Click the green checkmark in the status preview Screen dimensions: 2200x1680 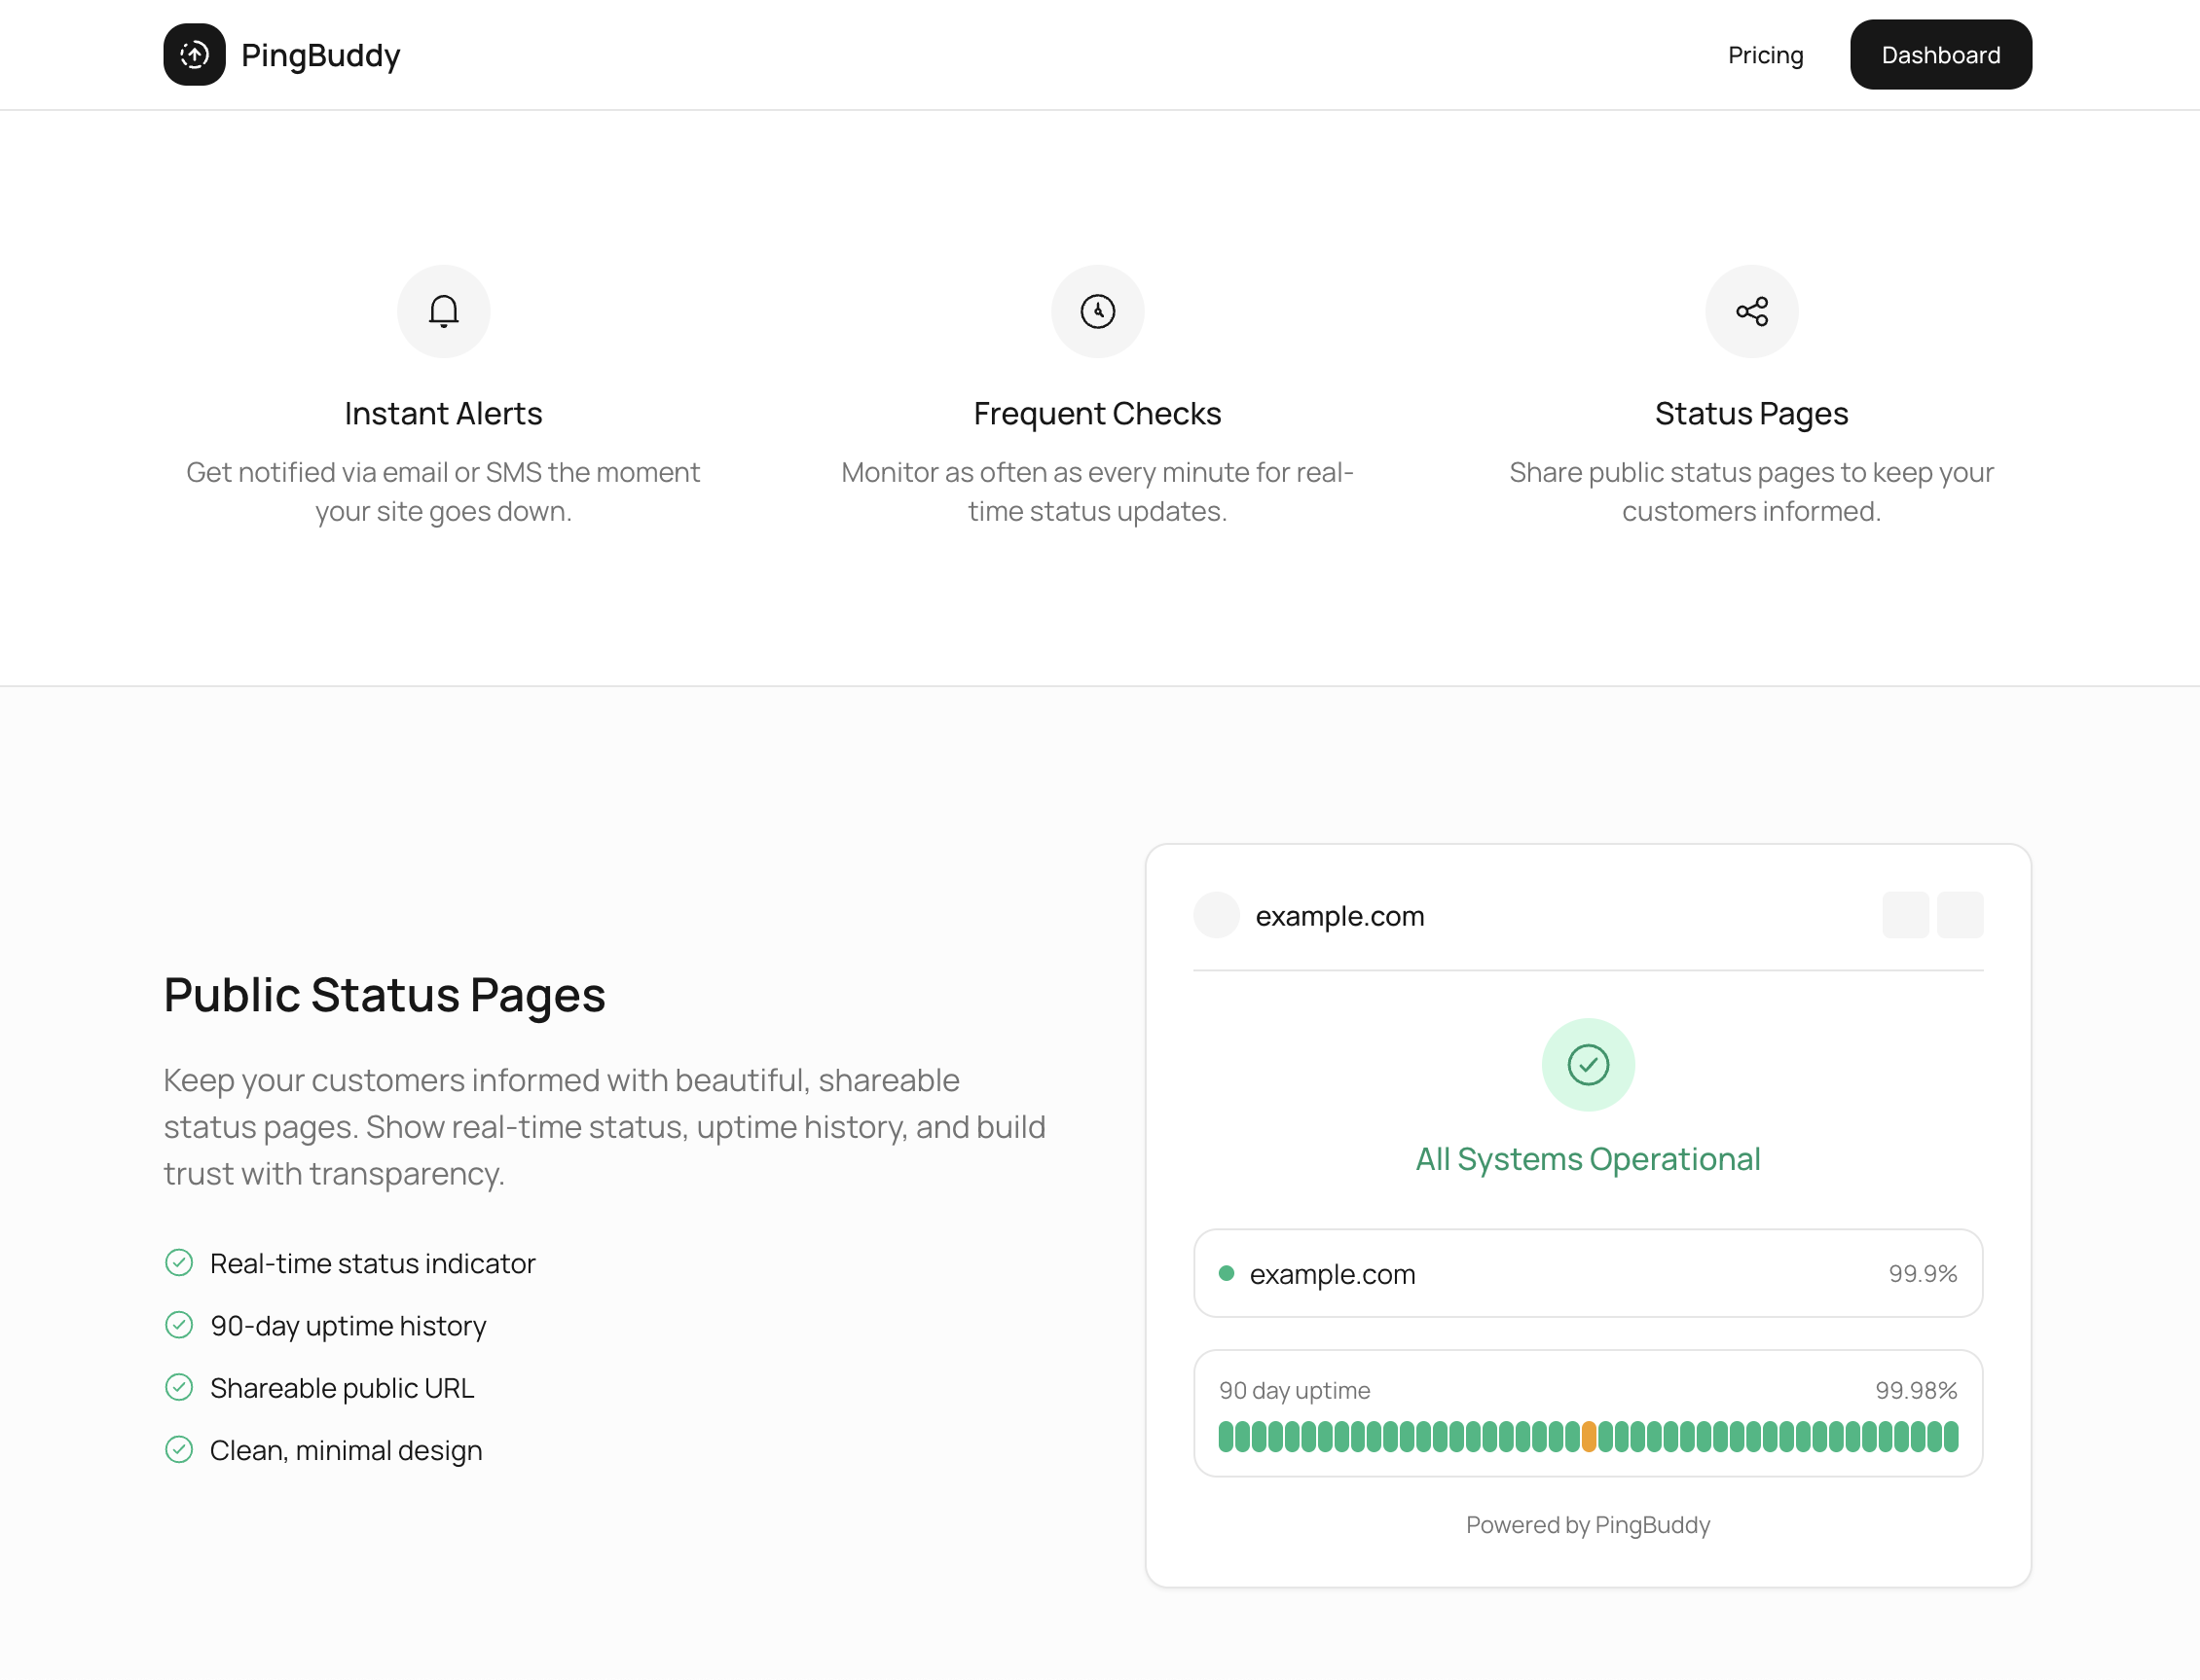click(x=1587, y=1064)
